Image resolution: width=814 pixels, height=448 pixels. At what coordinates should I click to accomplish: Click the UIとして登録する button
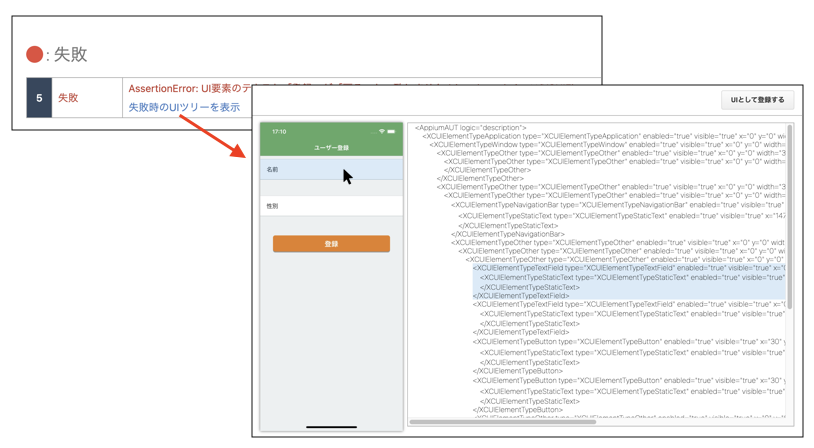point(757,100)
